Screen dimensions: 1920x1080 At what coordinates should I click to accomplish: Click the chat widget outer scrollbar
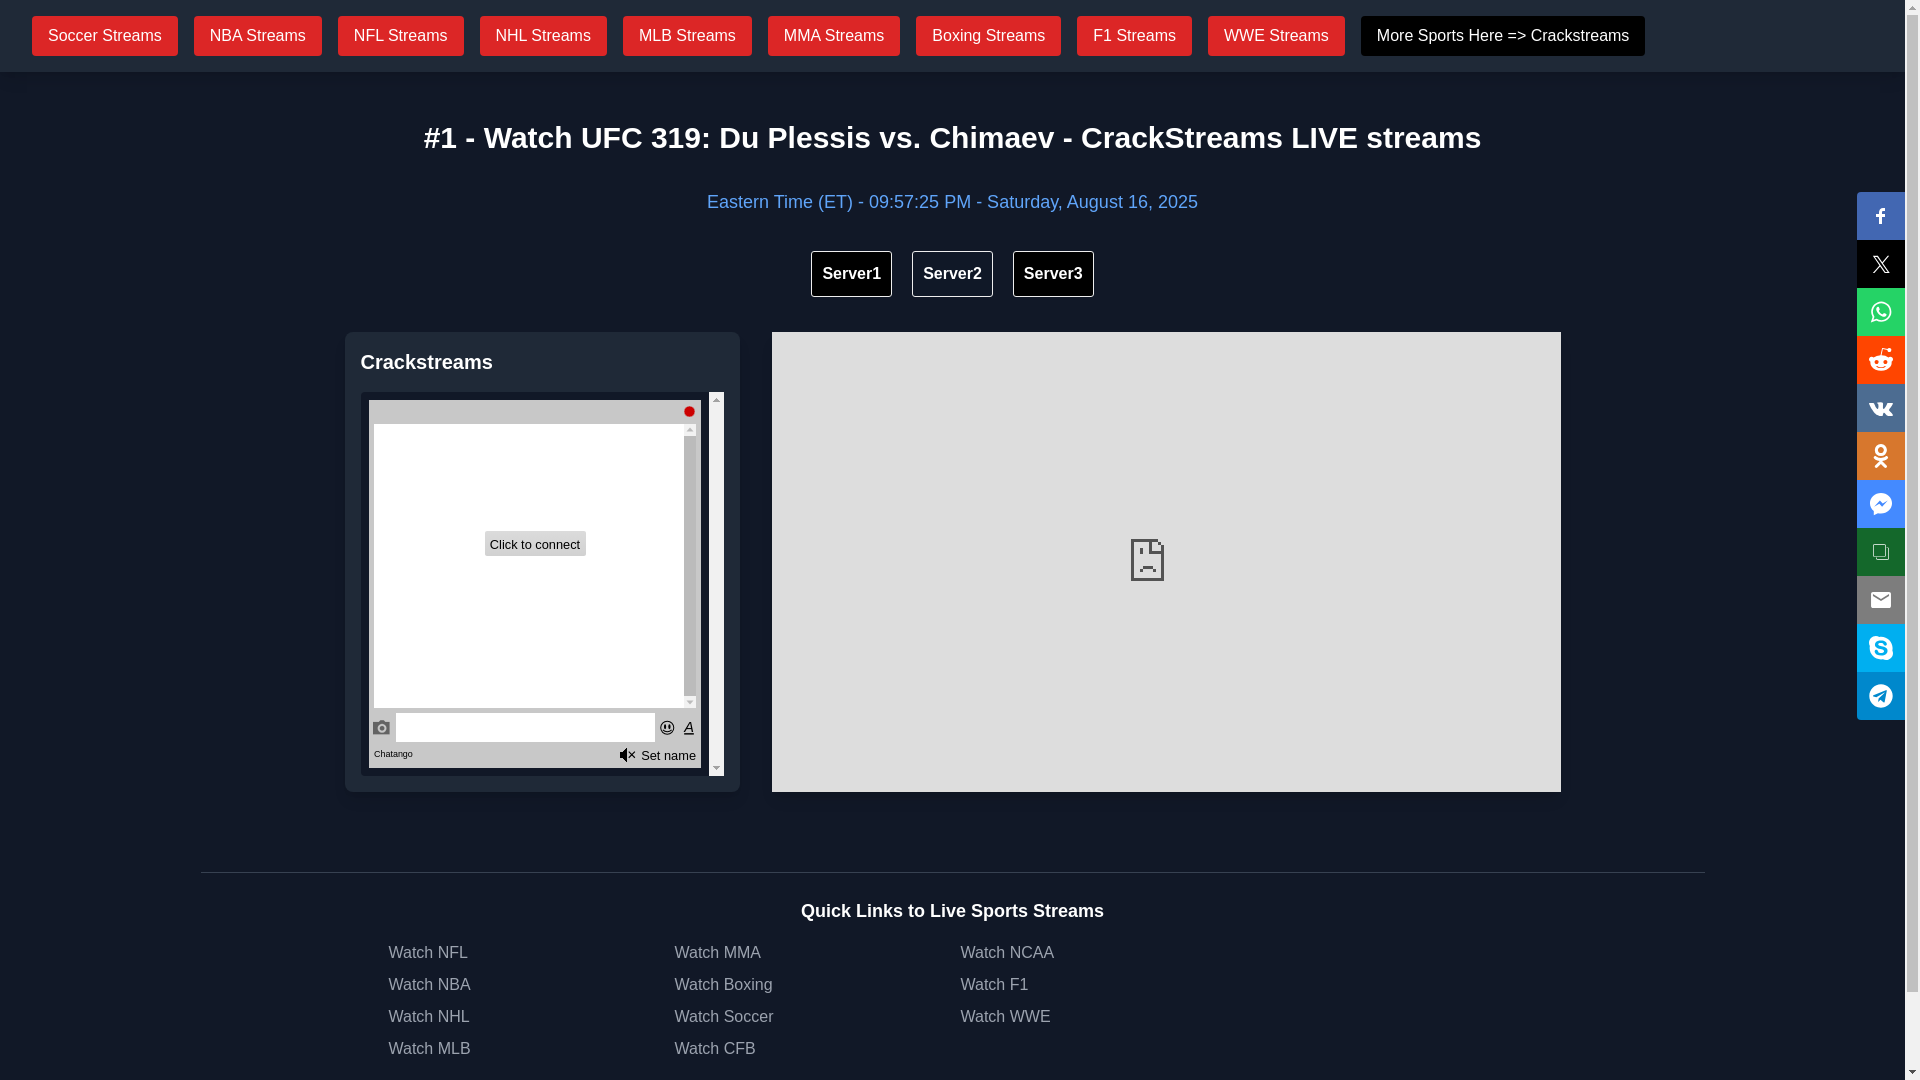point(716,584)
